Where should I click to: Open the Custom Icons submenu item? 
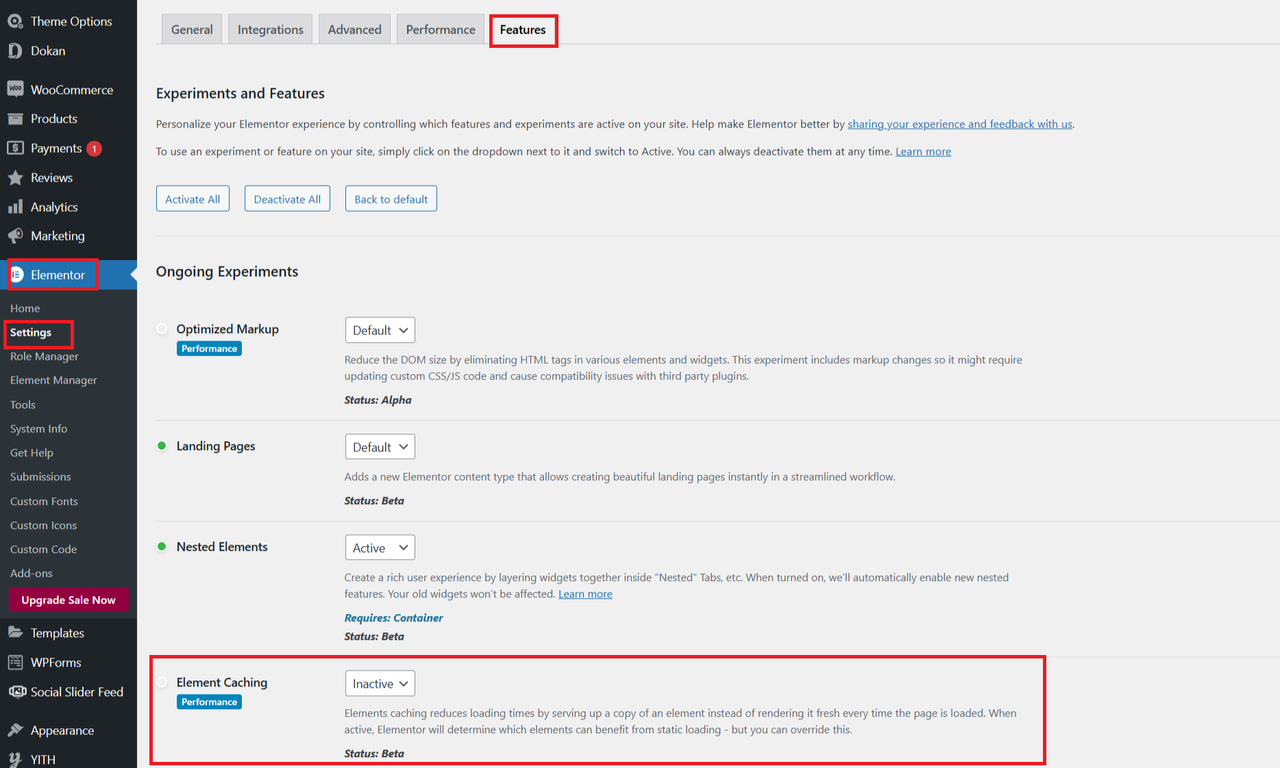tap(44, 525)
